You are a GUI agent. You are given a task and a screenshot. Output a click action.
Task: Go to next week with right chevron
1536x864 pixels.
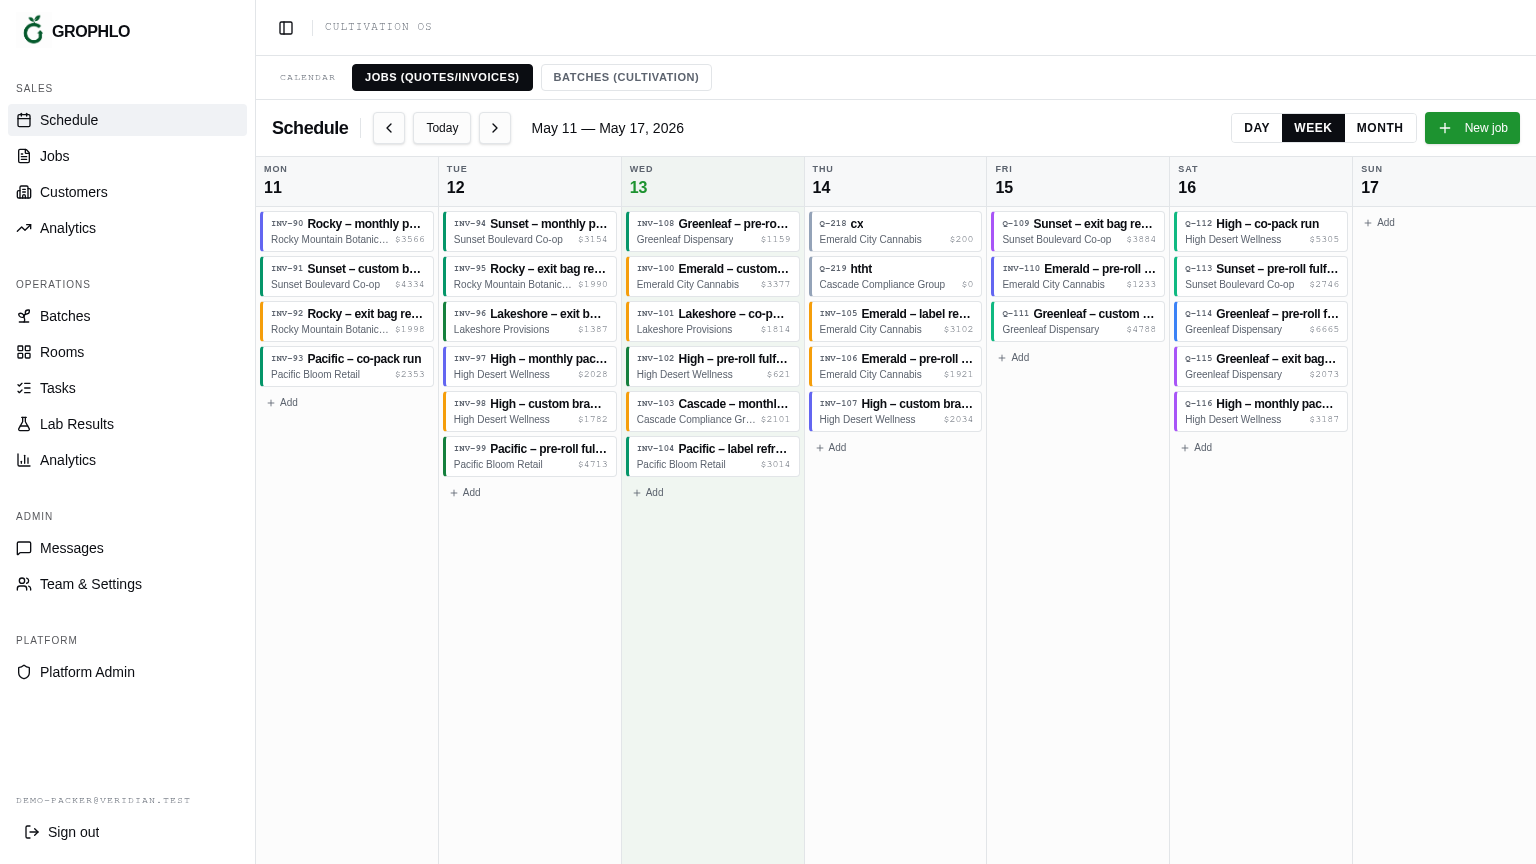click(x=495, y=128)
